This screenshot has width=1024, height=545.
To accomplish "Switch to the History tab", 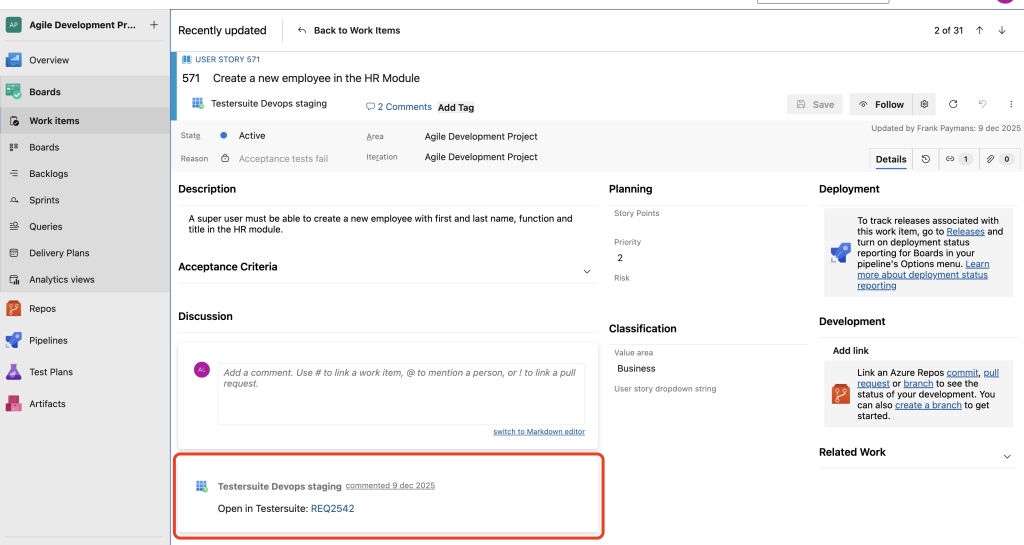I will click(x=926, y=159).
